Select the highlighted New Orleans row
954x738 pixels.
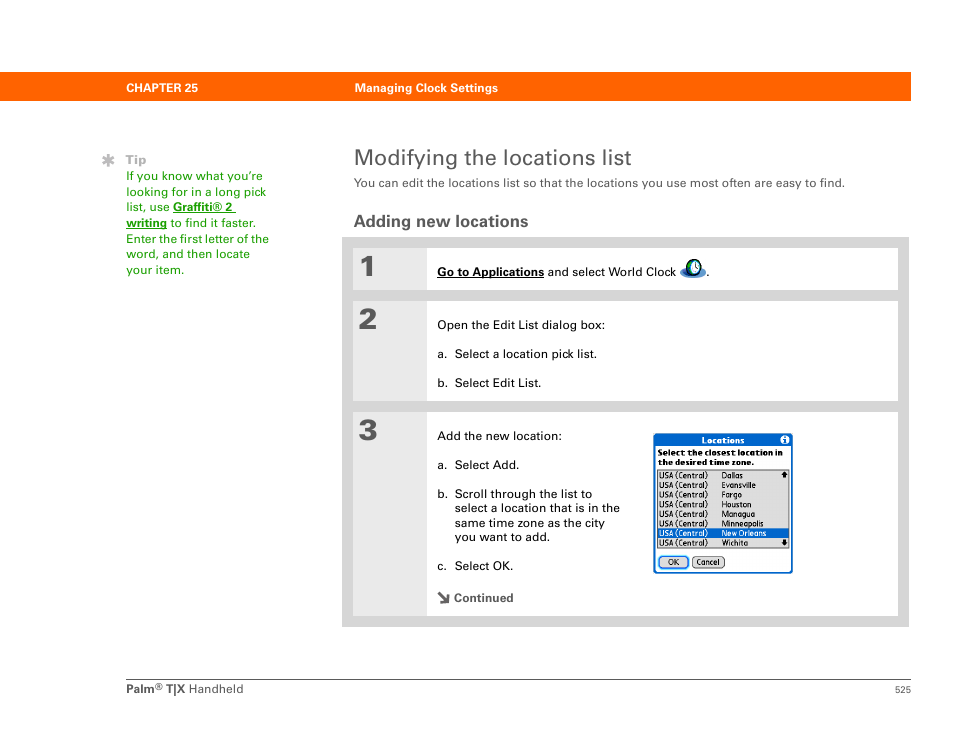click(x=723, y=533)
